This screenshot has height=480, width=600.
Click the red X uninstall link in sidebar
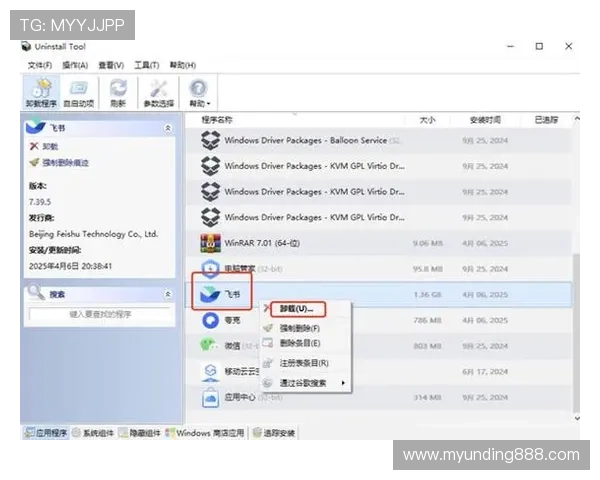(43, 146)
